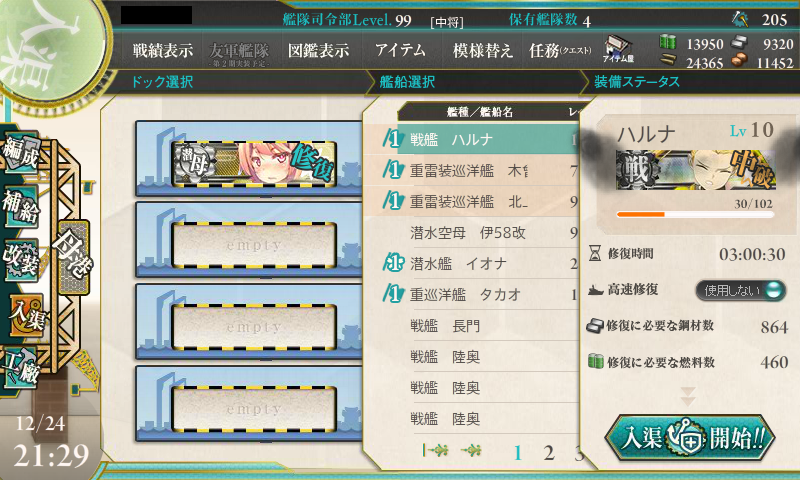Image resolution: width=800 pixels, height=480 pixels.
Task: Toggle the 高速修復 instant repair switch
Action: [x=740, y=290]
